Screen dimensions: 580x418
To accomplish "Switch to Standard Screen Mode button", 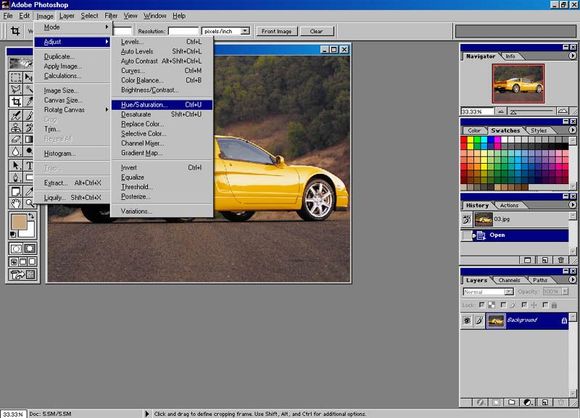I will tap(13, 262).
